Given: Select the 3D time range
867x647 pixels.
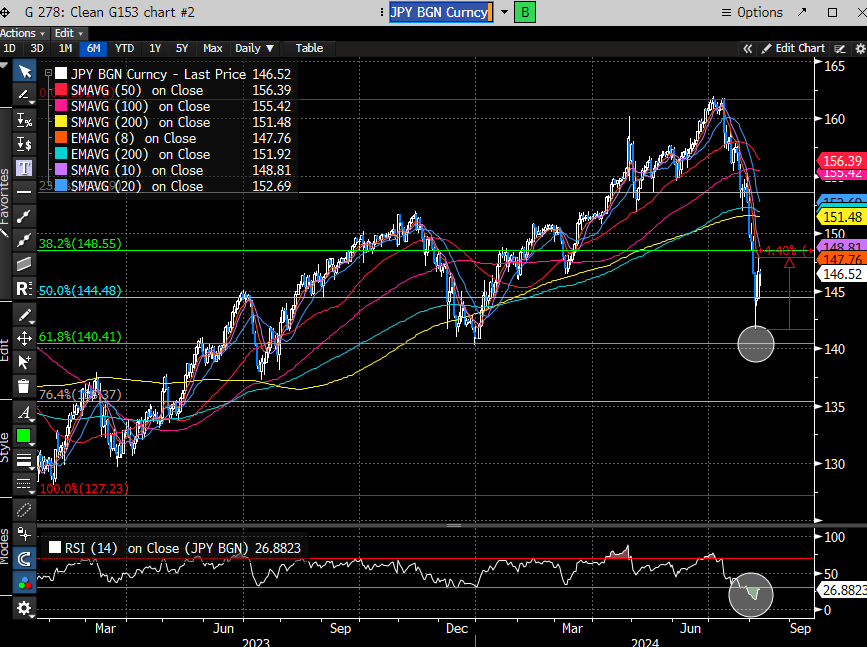Looking at the screenshot, I should [36, 48].
